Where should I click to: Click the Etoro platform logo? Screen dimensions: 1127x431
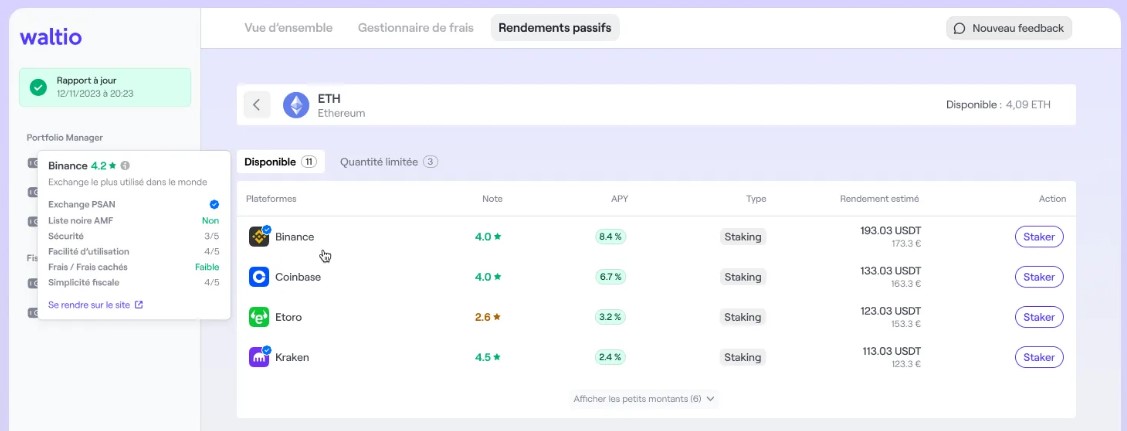(259, 317)
